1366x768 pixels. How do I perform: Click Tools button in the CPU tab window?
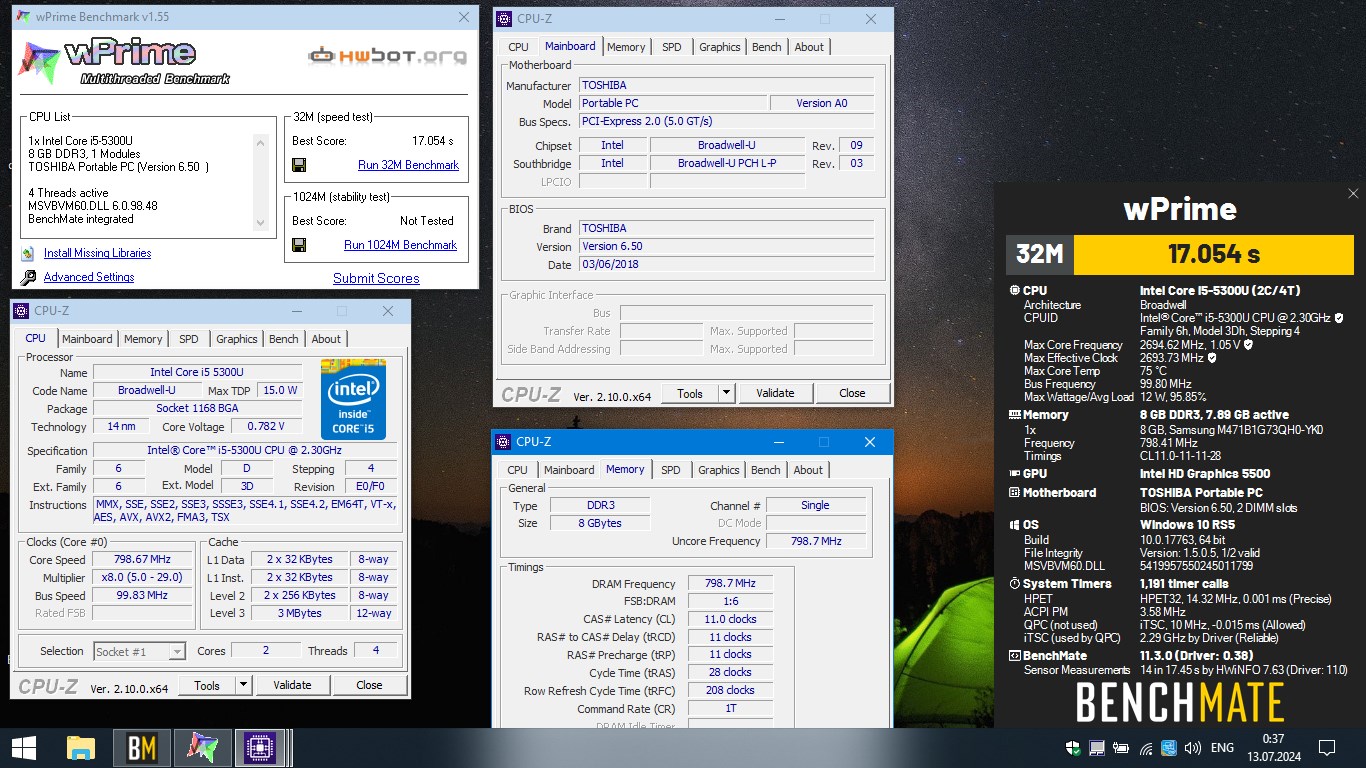click(x=207, y=685)
